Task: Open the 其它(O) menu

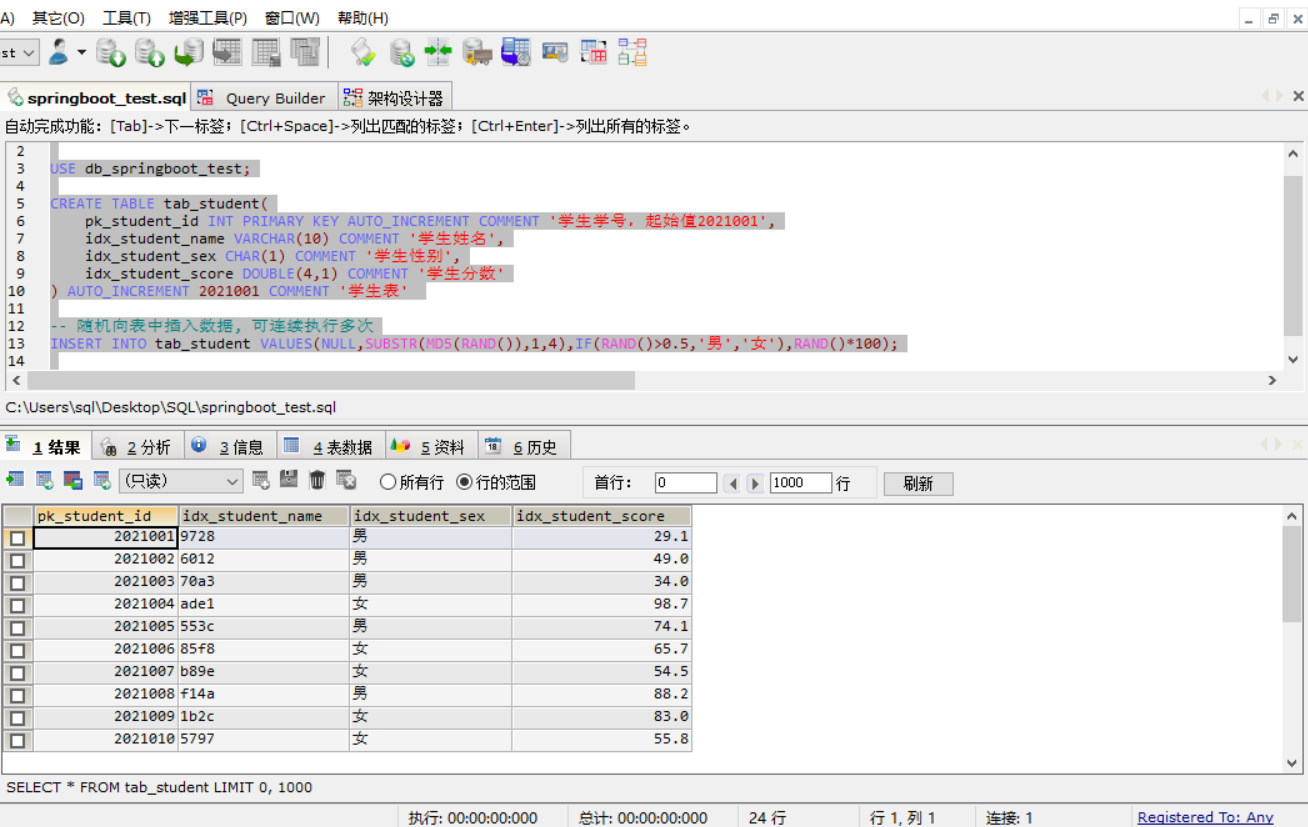Action: (58, 18)
